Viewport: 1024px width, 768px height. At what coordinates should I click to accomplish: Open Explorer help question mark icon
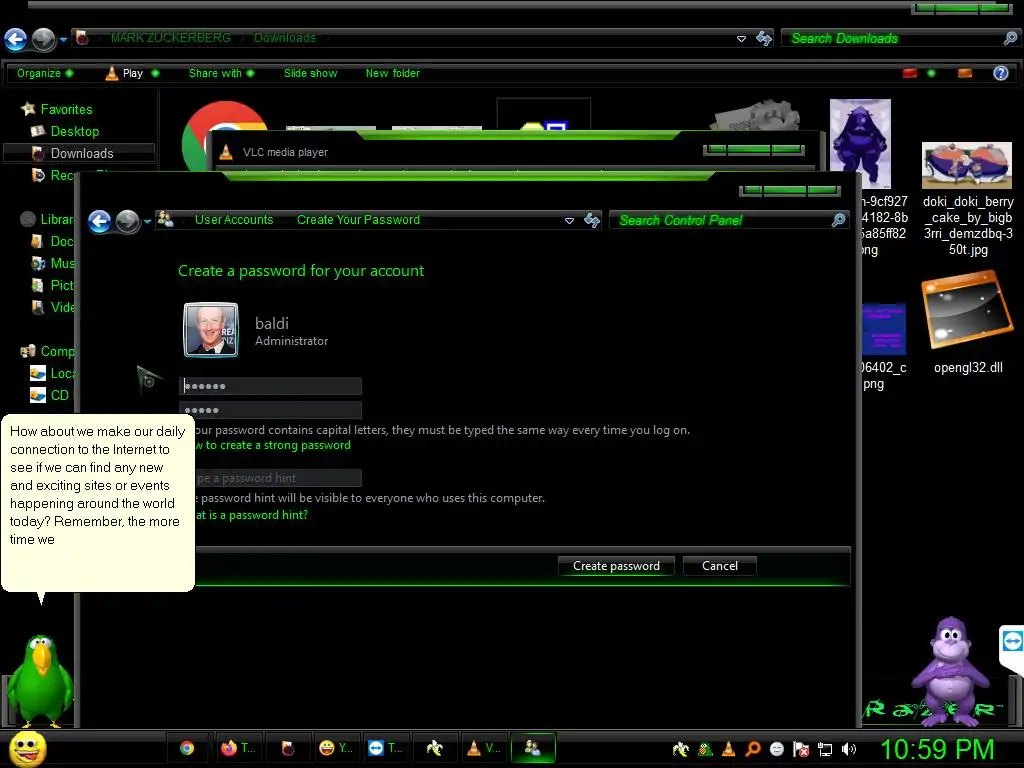point(1000,73)
